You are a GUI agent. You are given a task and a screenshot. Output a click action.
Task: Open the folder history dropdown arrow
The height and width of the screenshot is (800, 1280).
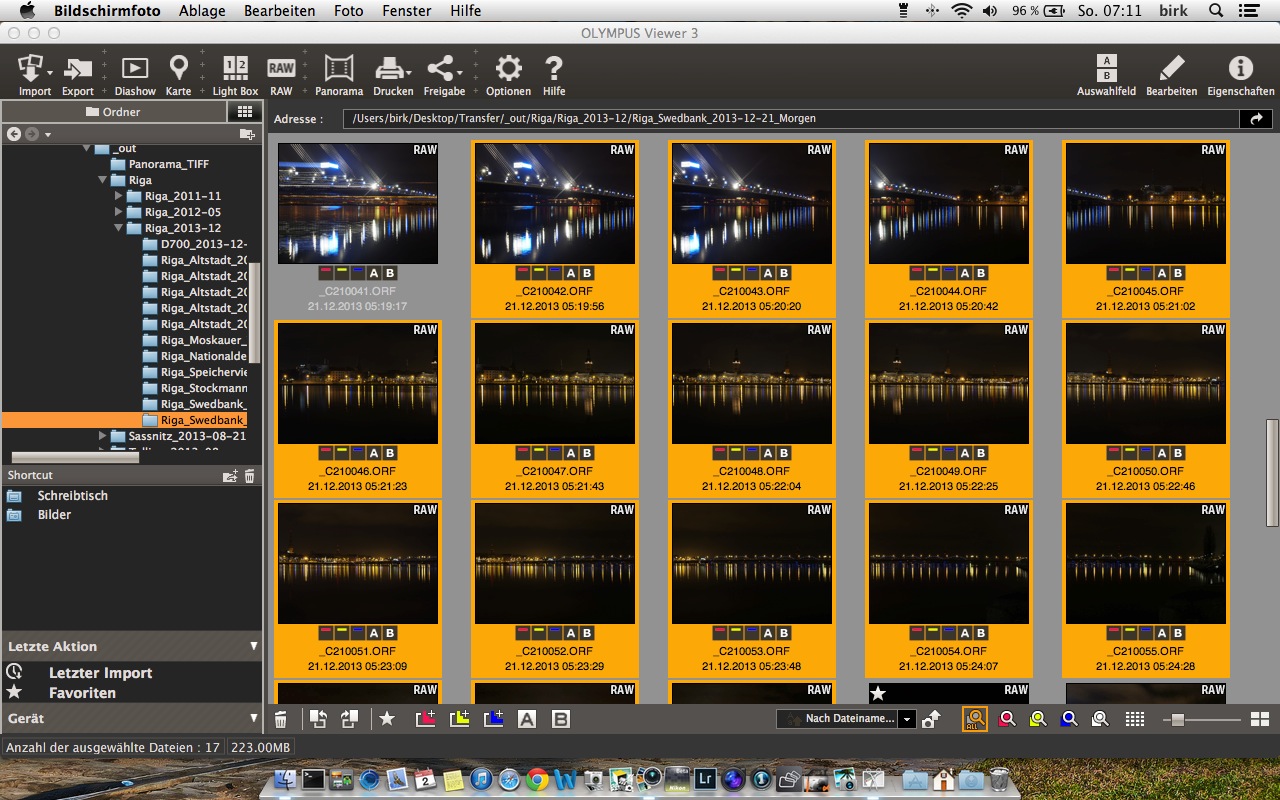[x=48, y=135]
